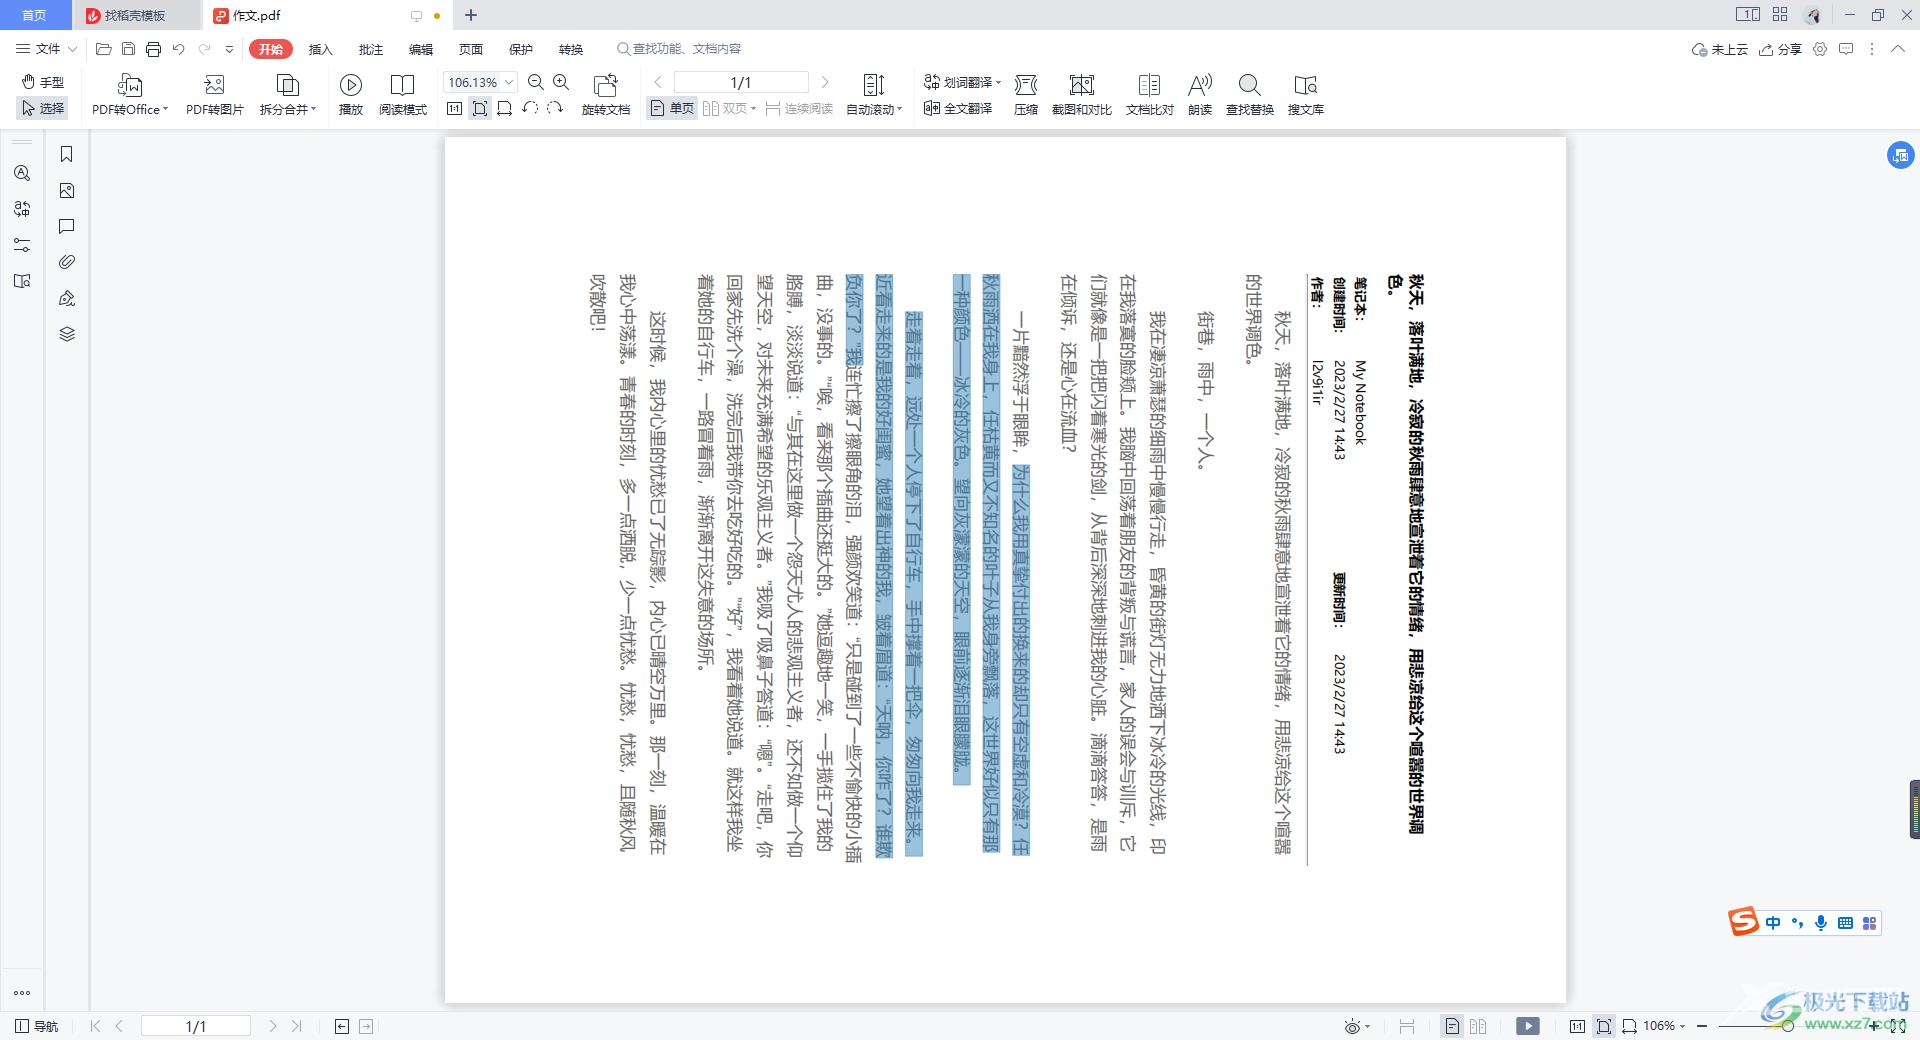Open the 拆分合并 split-merge tool
Screen dimensions: 1920x1040
click(287, 85)
